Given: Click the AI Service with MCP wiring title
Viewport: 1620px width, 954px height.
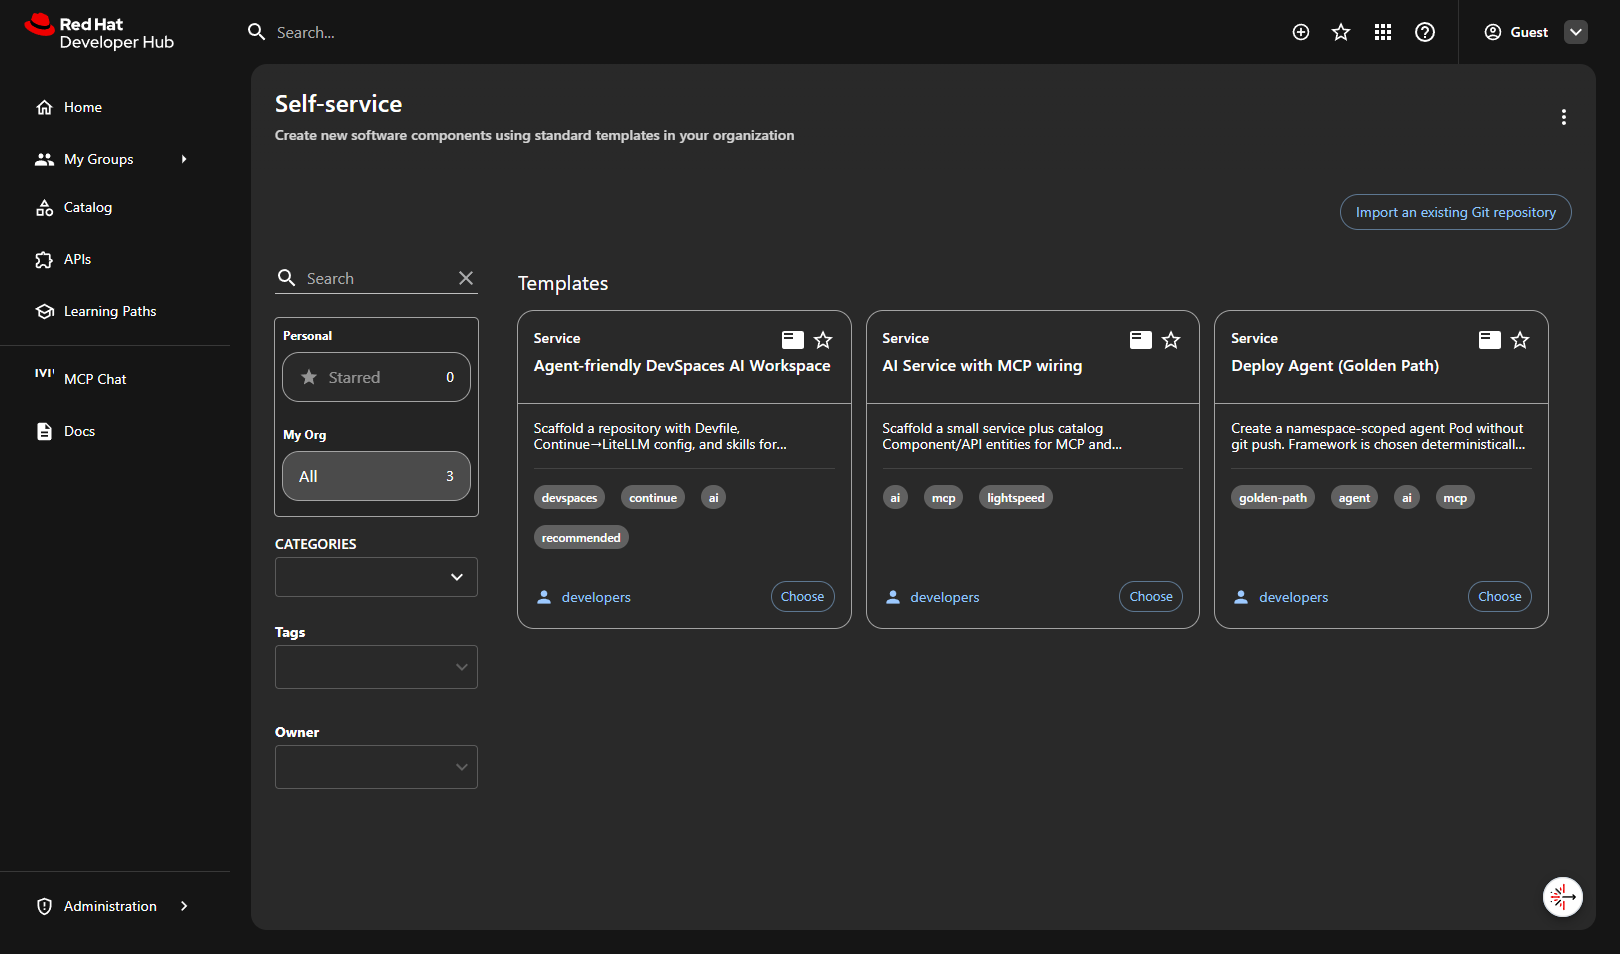Looking at the screenshot, I should 982,366.
